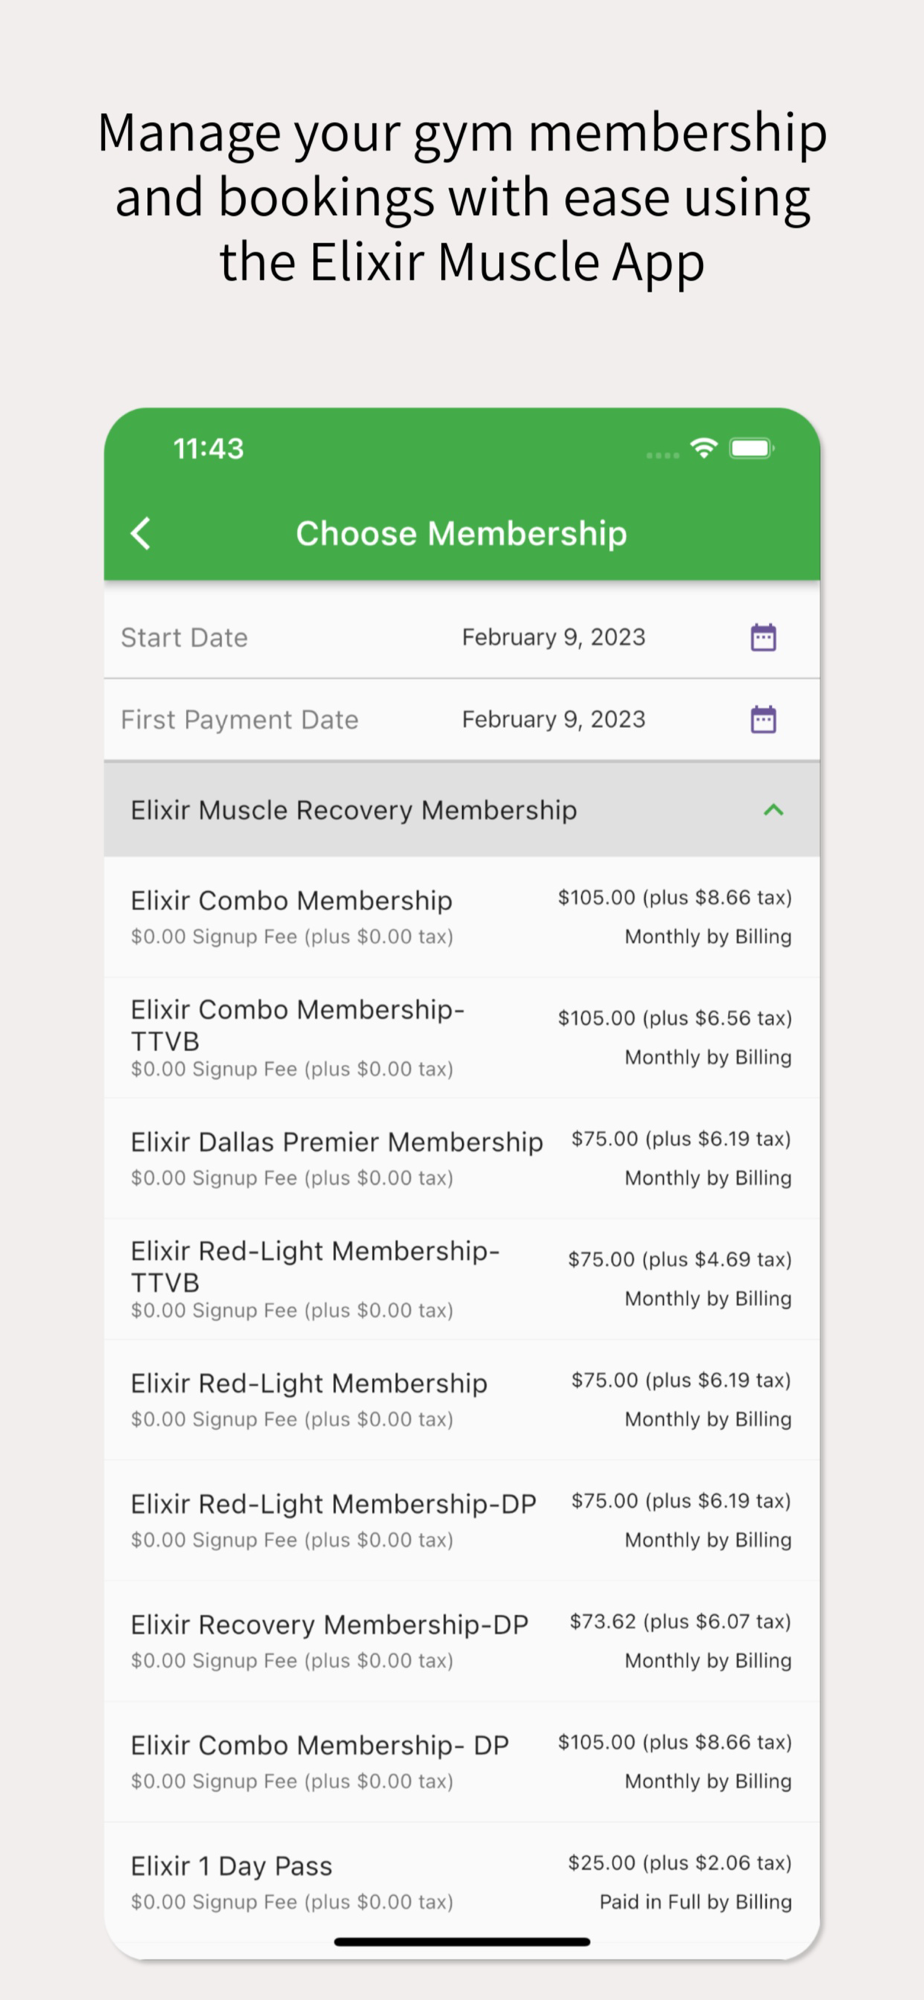Click the Elixir Muscle Recovery Membership header
The height and width of the screenshot is (2000, 924).
[x=354, y=810]
